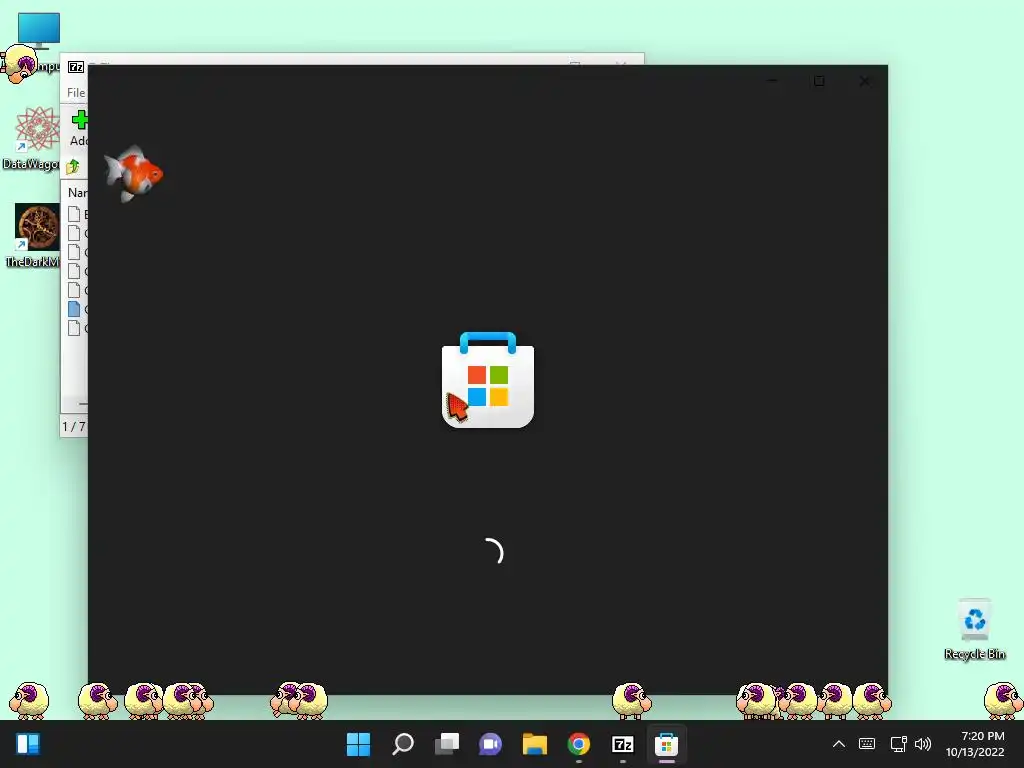1024x768 pixels.
Task: Click the 7z window title icon
Action: click(76, 67)
